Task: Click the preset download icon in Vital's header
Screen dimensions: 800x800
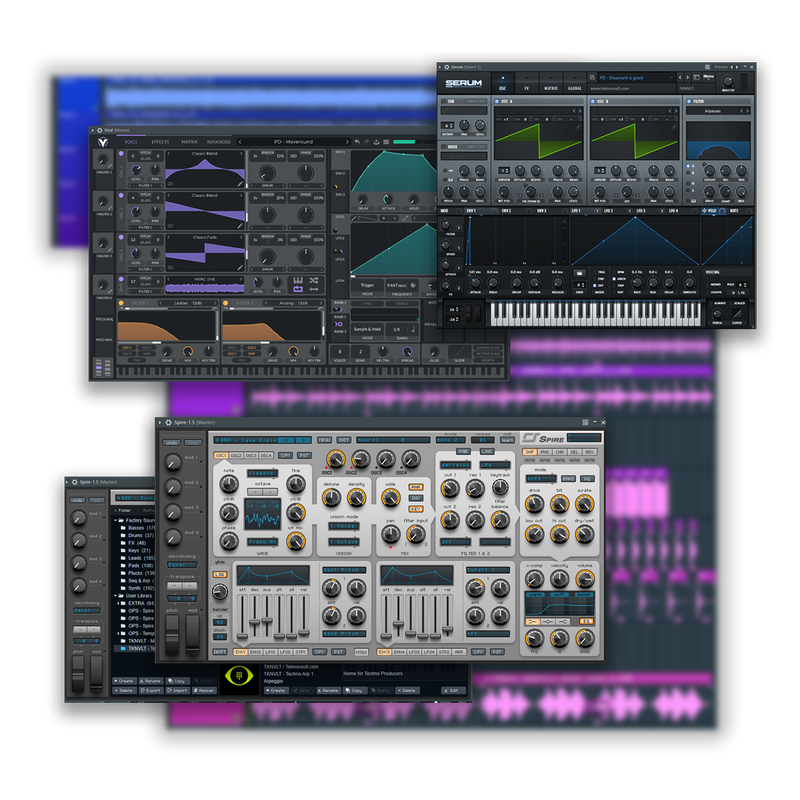Action: pyautogui.click(x=376, y=142)
